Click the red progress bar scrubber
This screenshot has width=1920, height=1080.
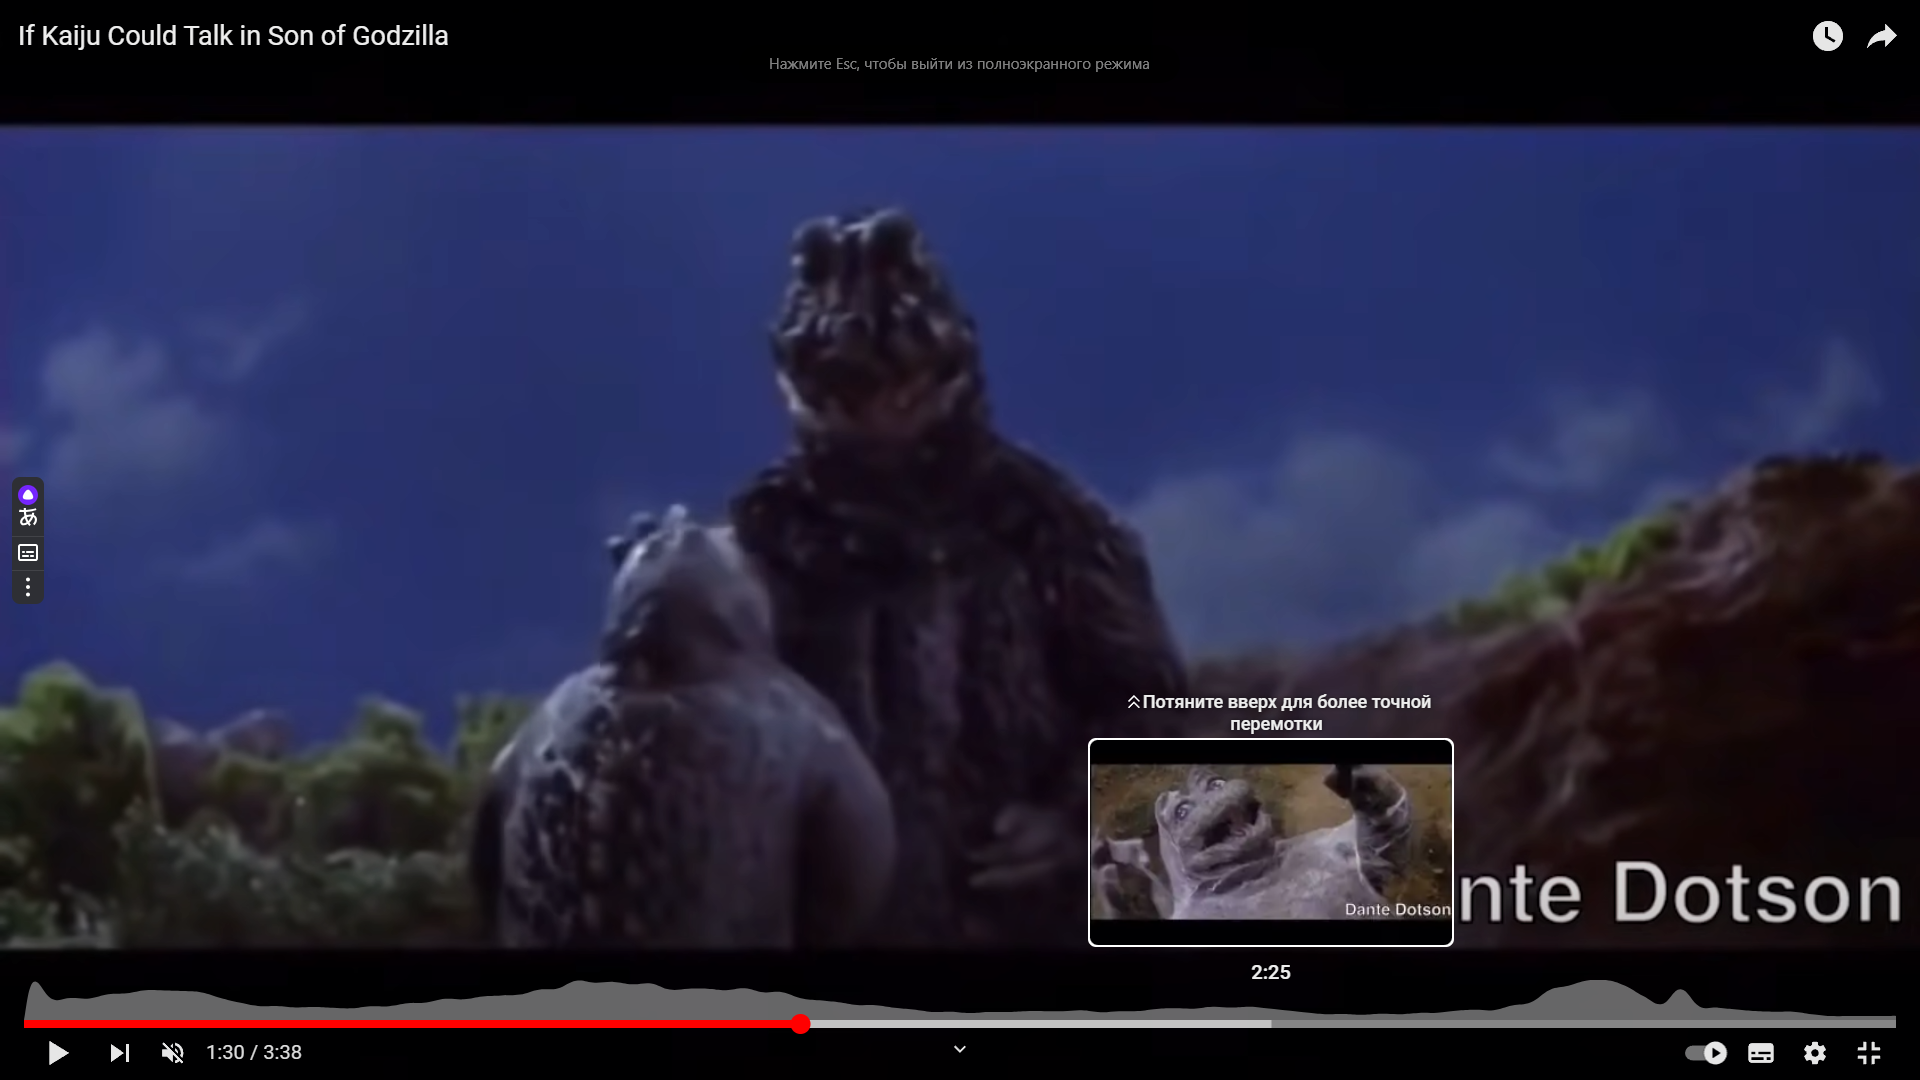pos(800,1023)
